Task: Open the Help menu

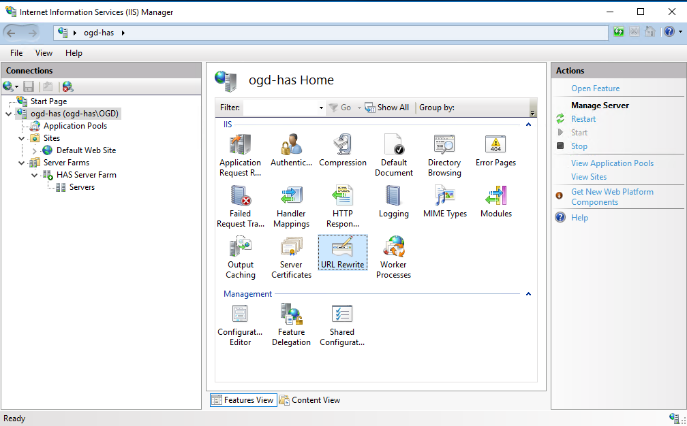Action: point(74,53)
